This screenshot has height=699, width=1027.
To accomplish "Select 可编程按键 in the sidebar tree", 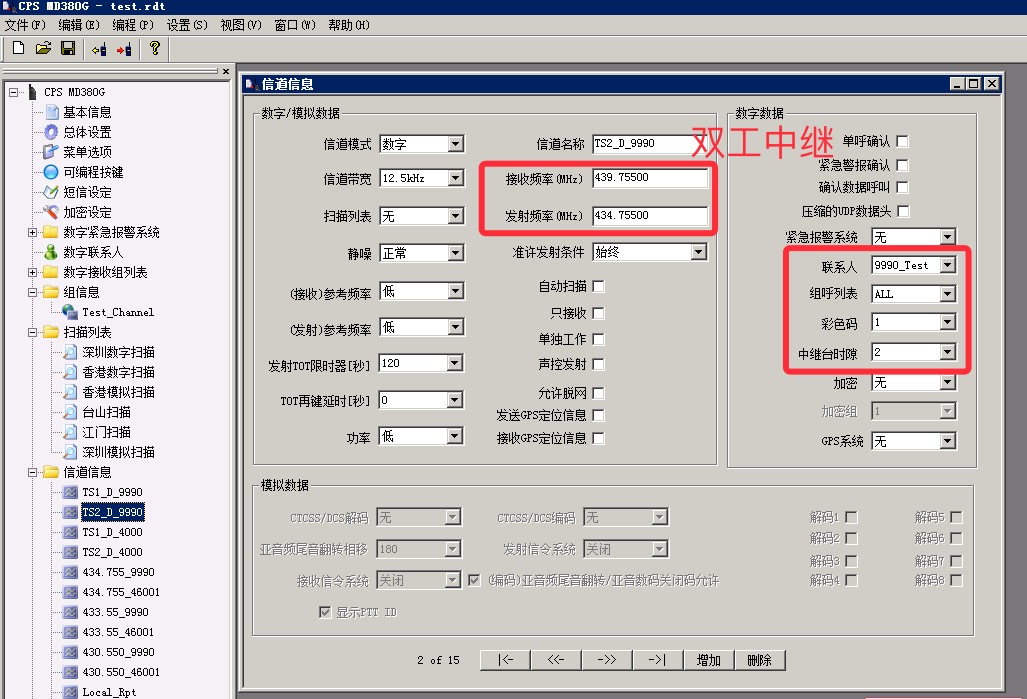I will 93,172.
